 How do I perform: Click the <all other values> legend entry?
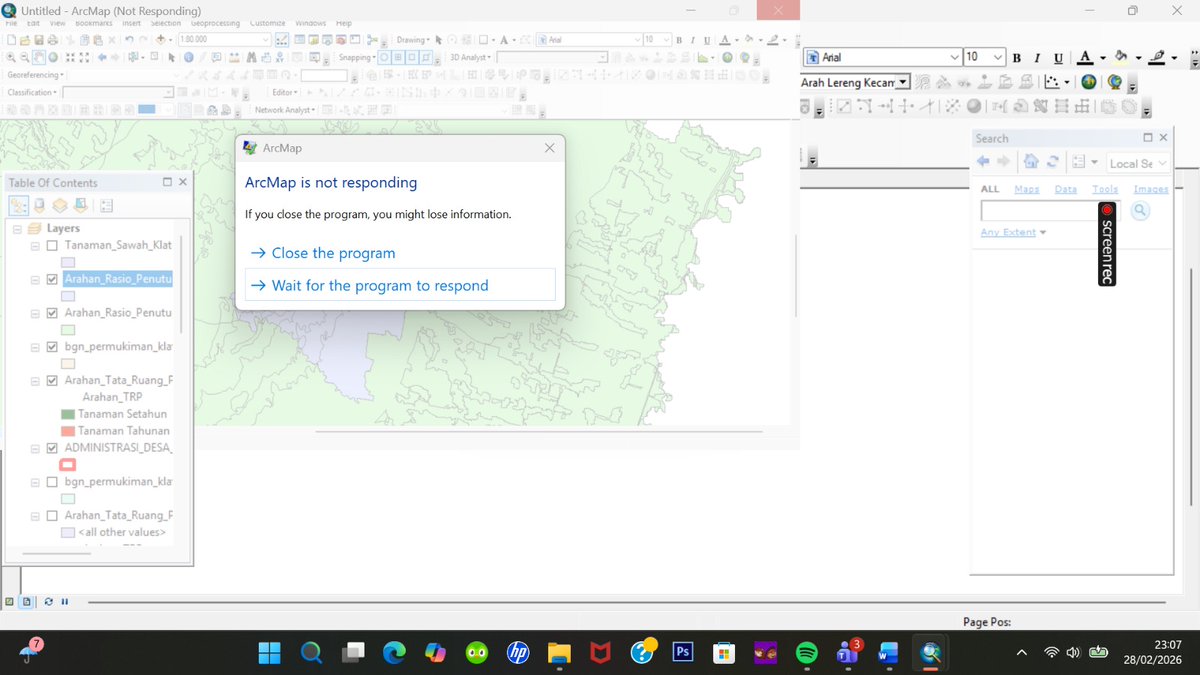(121, 532)
